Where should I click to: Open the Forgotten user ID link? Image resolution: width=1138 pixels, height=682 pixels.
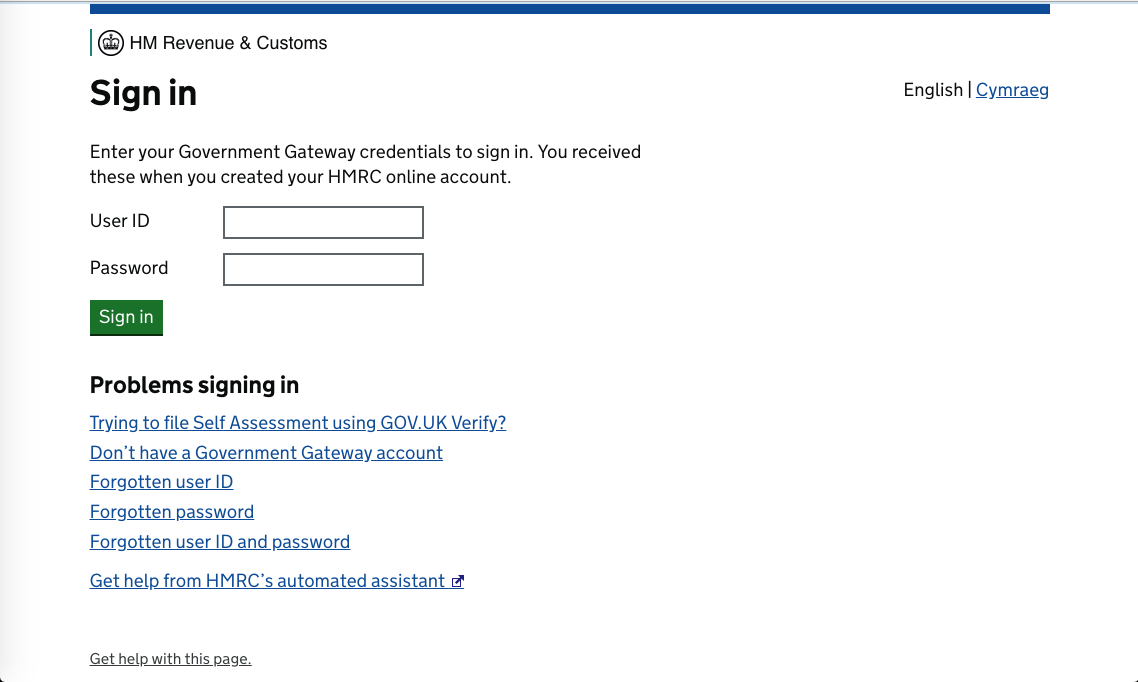(161, 481)
